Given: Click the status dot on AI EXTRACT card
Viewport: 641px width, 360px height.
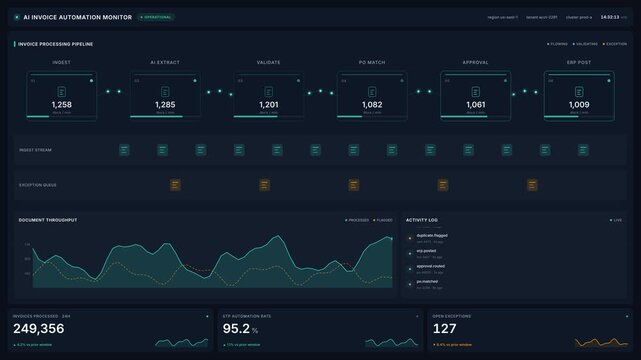Looking at the screenshot, I should click(x=195, y=81).
